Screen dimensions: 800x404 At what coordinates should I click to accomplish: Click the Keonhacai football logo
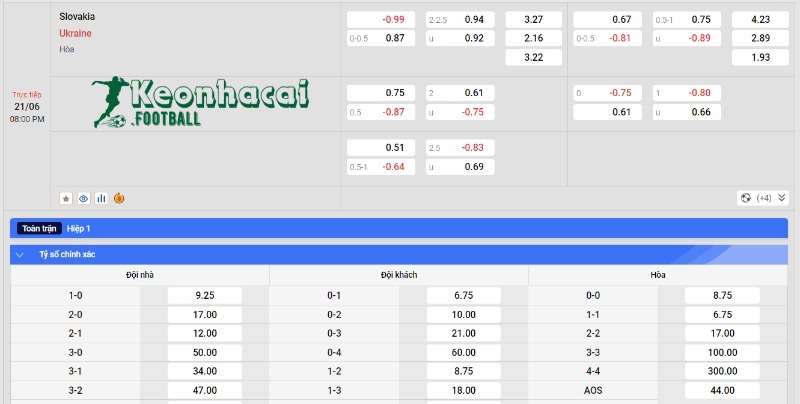click(200, 104)
